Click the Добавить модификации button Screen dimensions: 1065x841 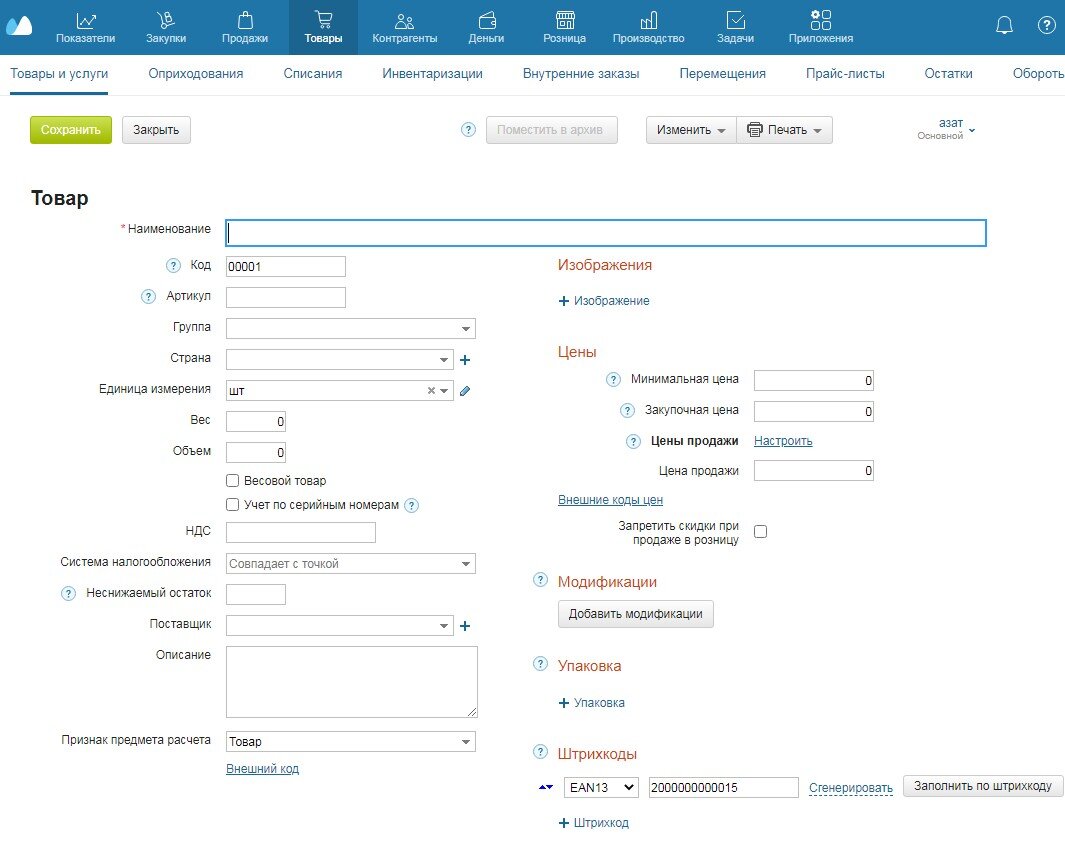pos(636,614)
